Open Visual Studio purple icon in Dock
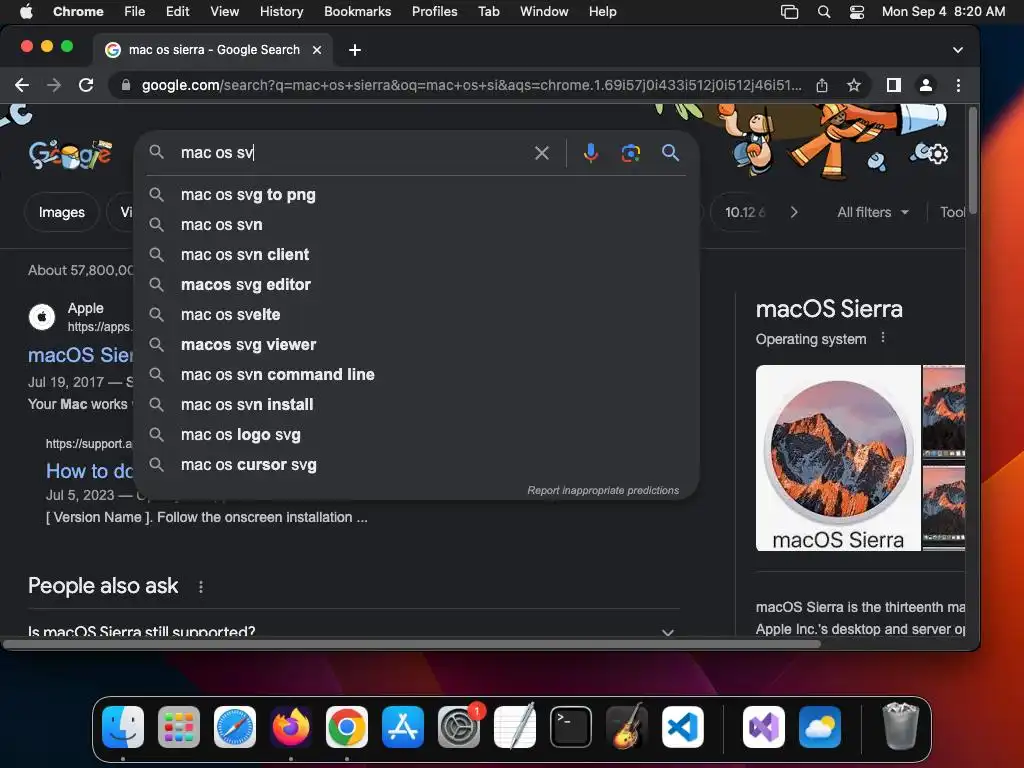The image size is (1024, 768). [763, 727]
